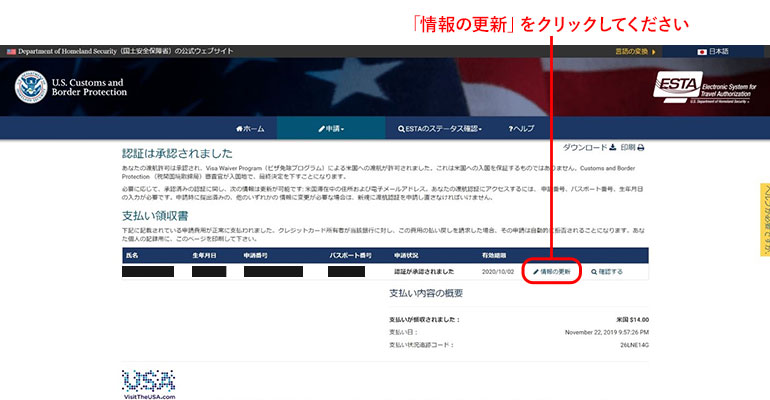
Task: Click the US flag icon in top bar
Action: (11, 52)
